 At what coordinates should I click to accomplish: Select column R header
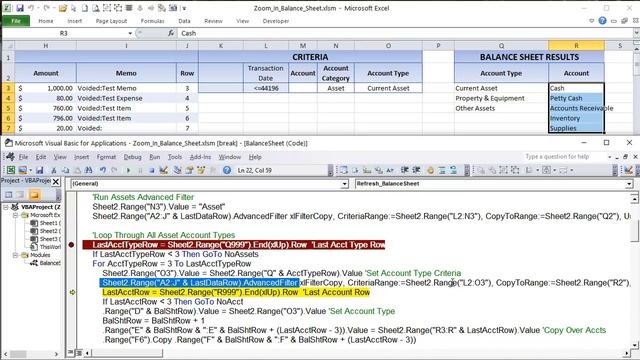click(576, 46)
